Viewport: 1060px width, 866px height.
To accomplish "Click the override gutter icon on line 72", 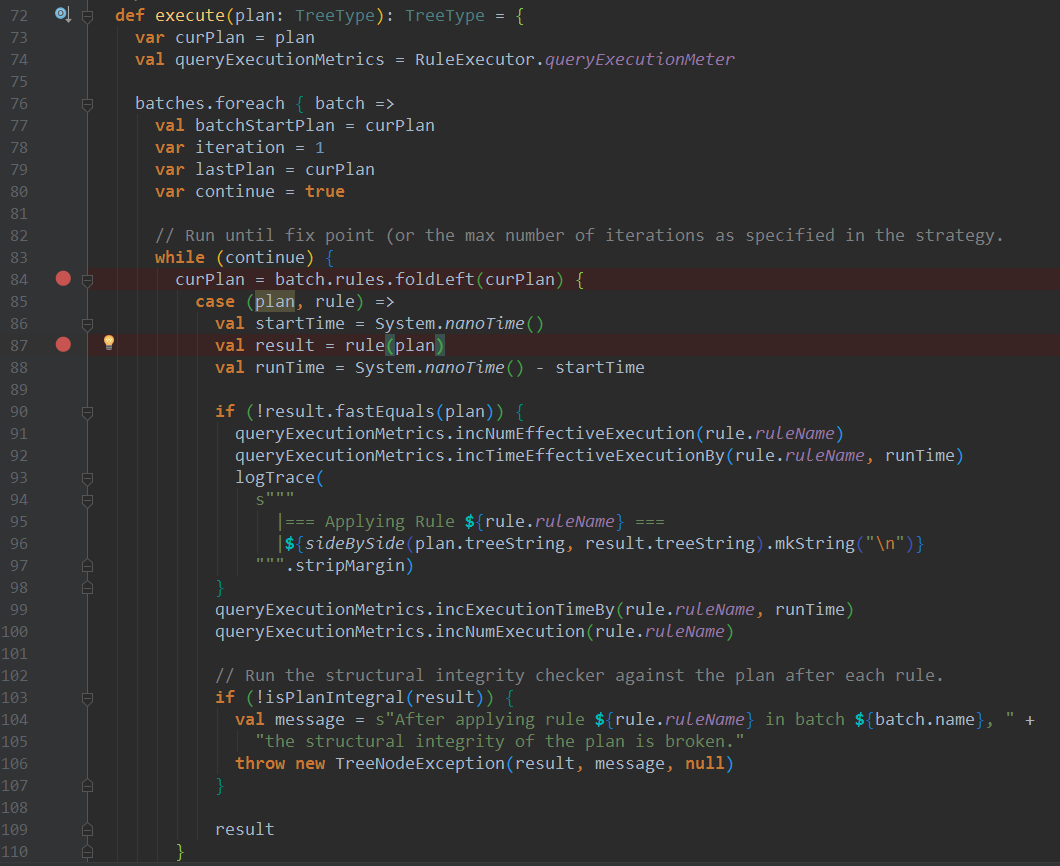I will point(61,14).
